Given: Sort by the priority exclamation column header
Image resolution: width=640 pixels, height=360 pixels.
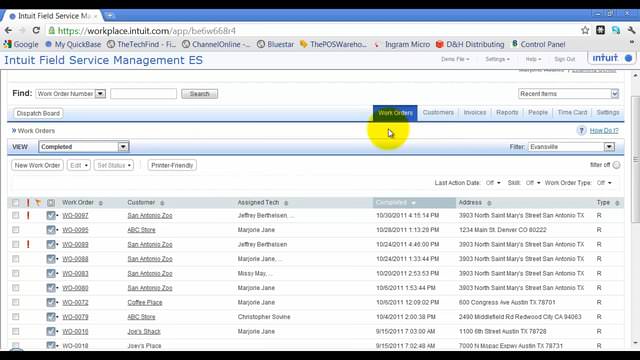Looking at the screenshot, I should pyautogui.click(x=28, y=202).
